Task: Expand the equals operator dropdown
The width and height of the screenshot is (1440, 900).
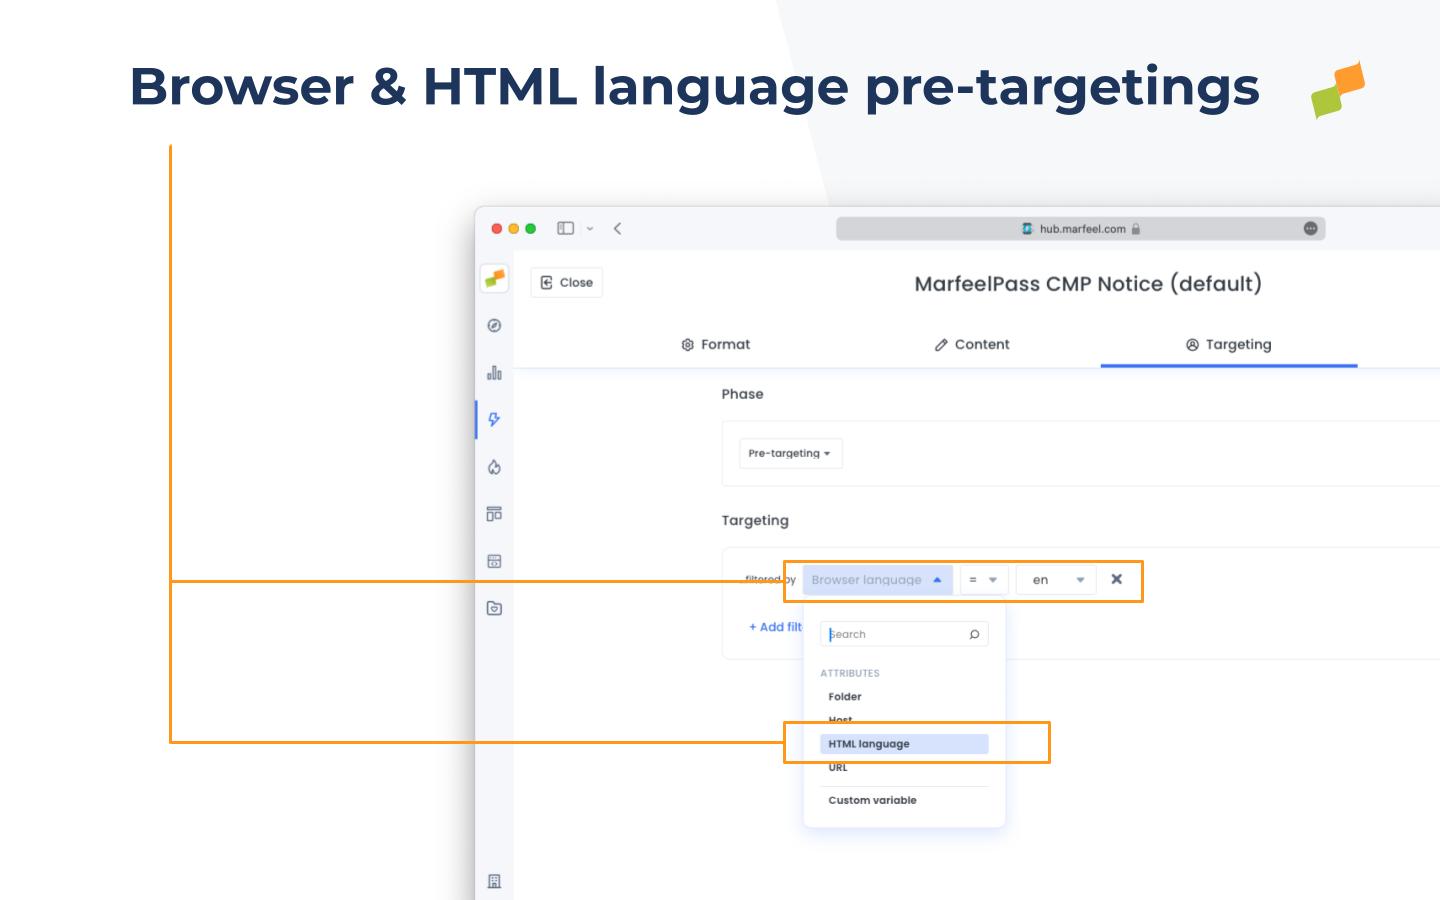Action: [983, 580]
